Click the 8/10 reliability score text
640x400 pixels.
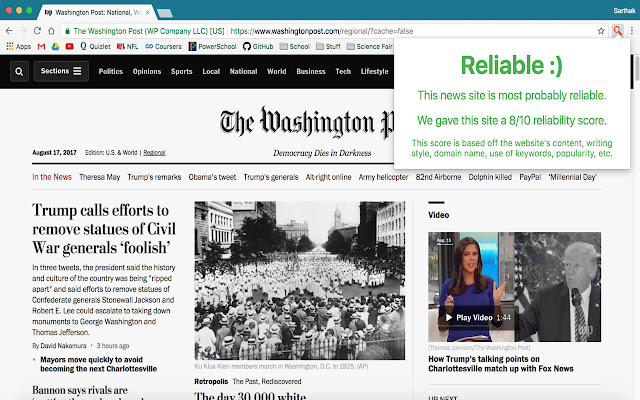point(511,120)
